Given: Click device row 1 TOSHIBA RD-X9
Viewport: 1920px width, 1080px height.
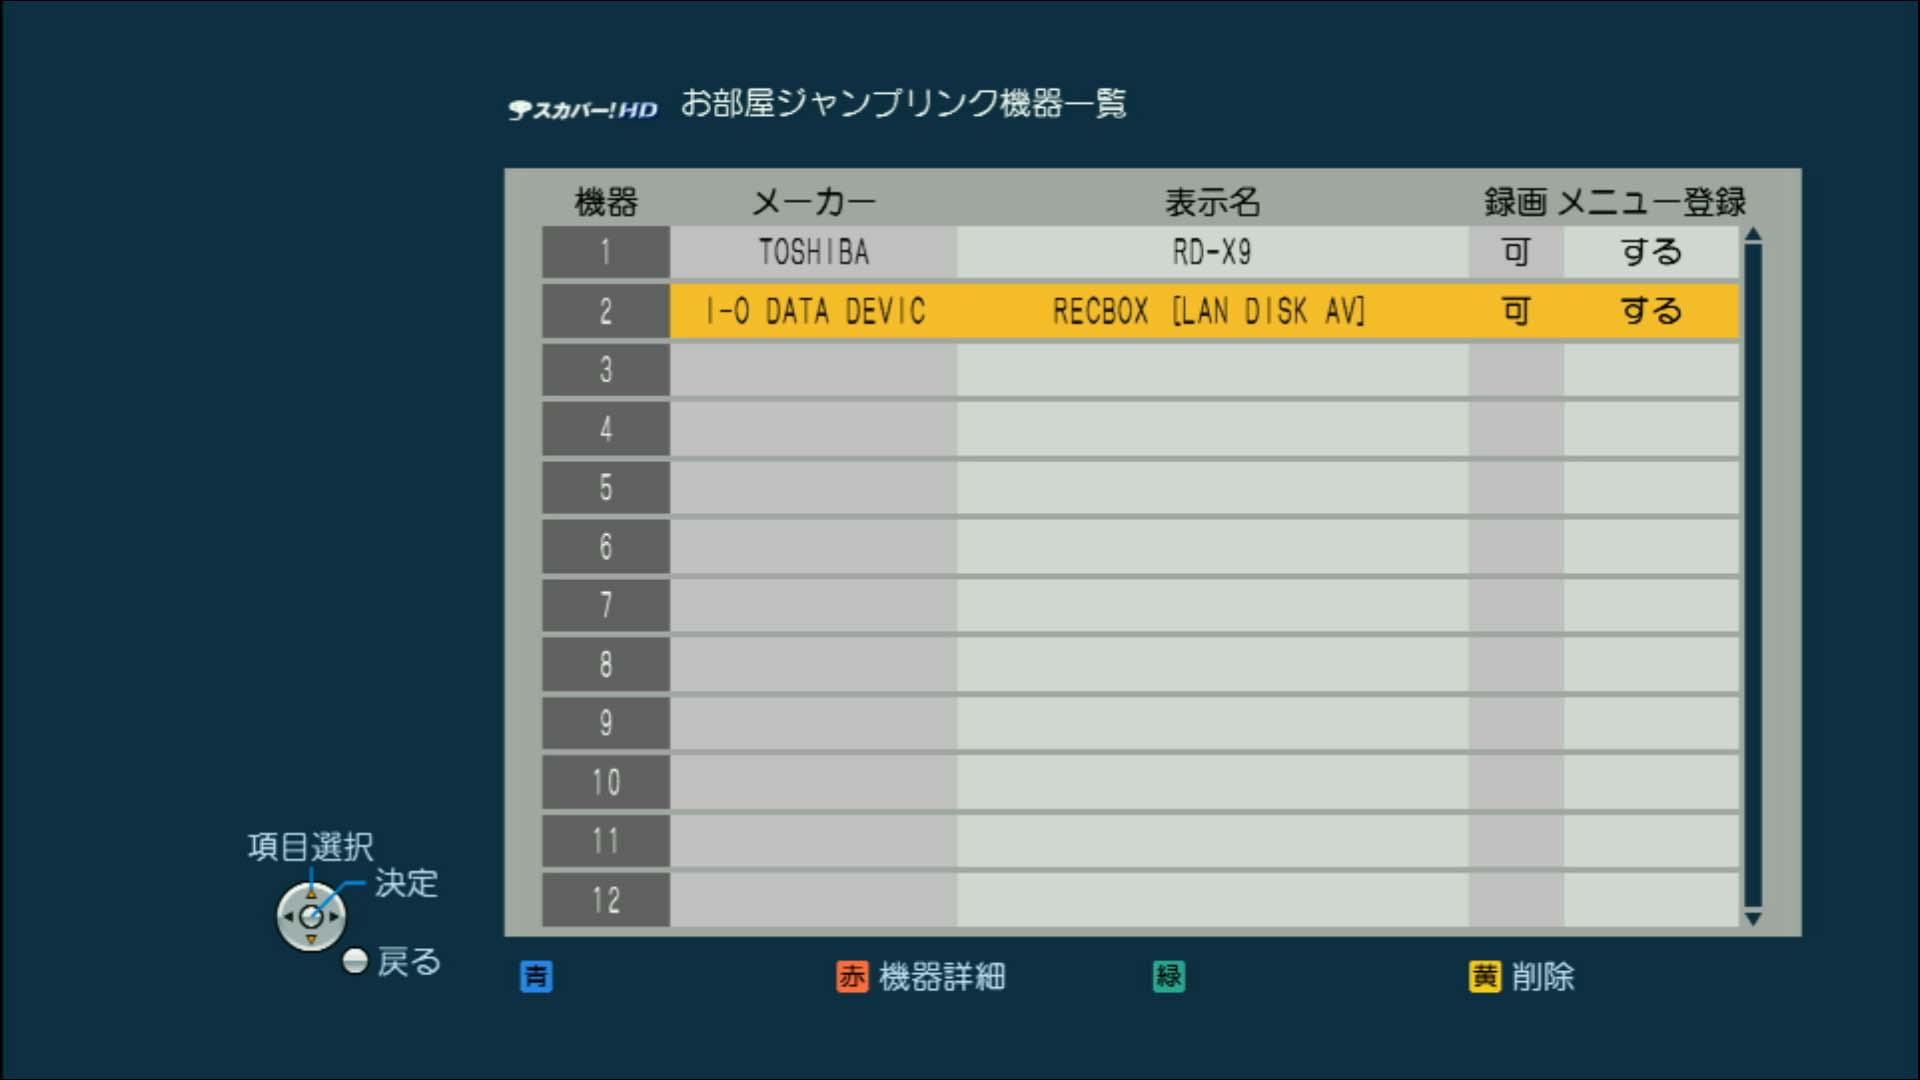Looking at the screenshot, I should click(1134, 253).
